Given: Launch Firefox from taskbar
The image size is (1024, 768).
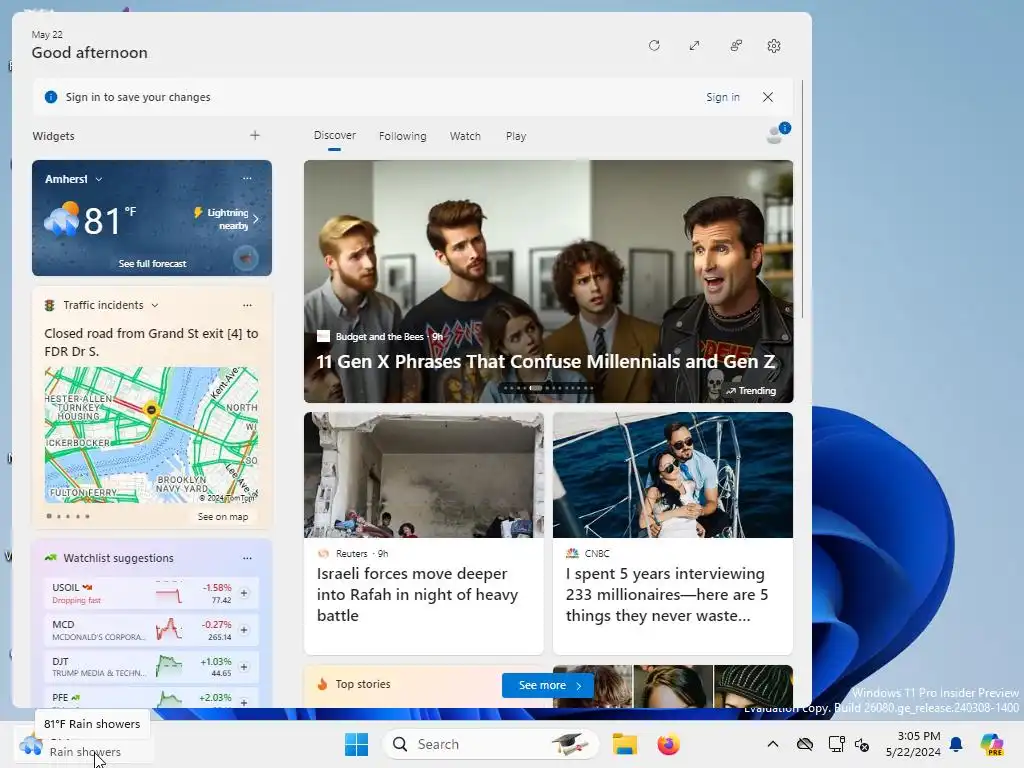Looking at the screenshot, I should click(x=668, y=744).
